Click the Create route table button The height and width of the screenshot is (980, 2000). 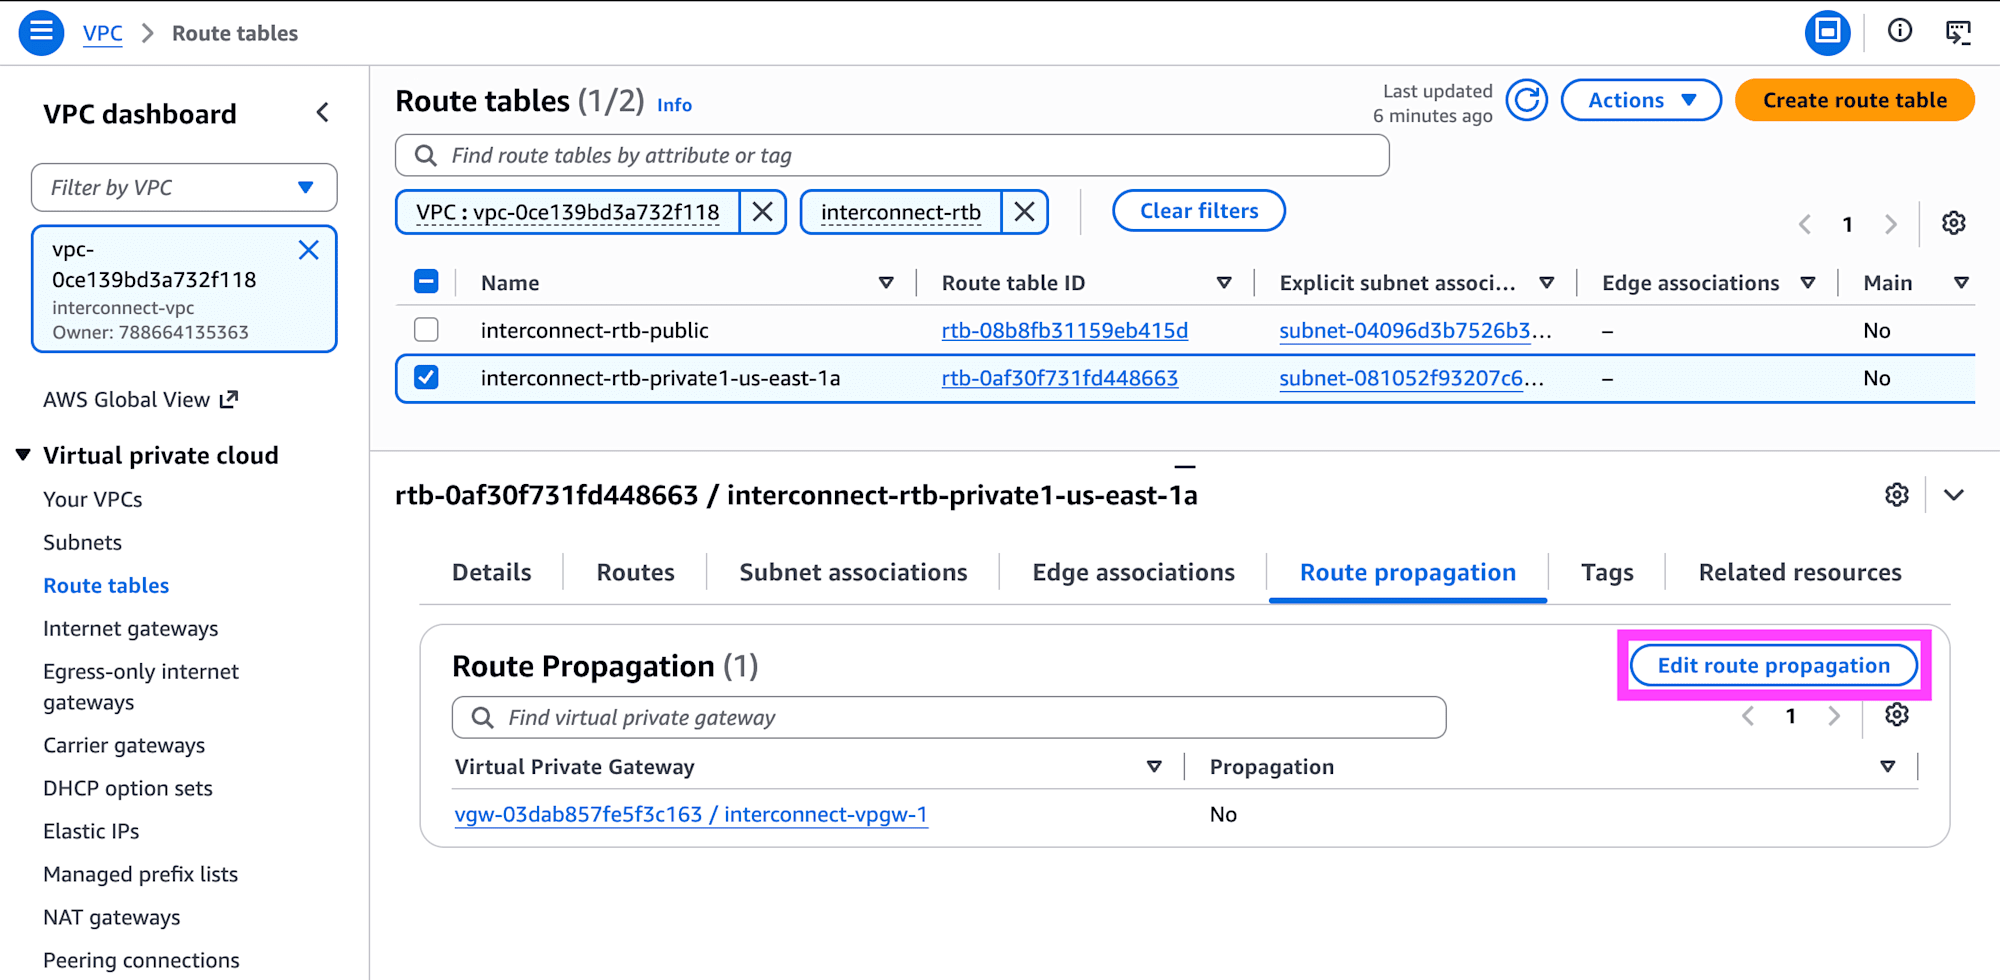pos(1855,100)
